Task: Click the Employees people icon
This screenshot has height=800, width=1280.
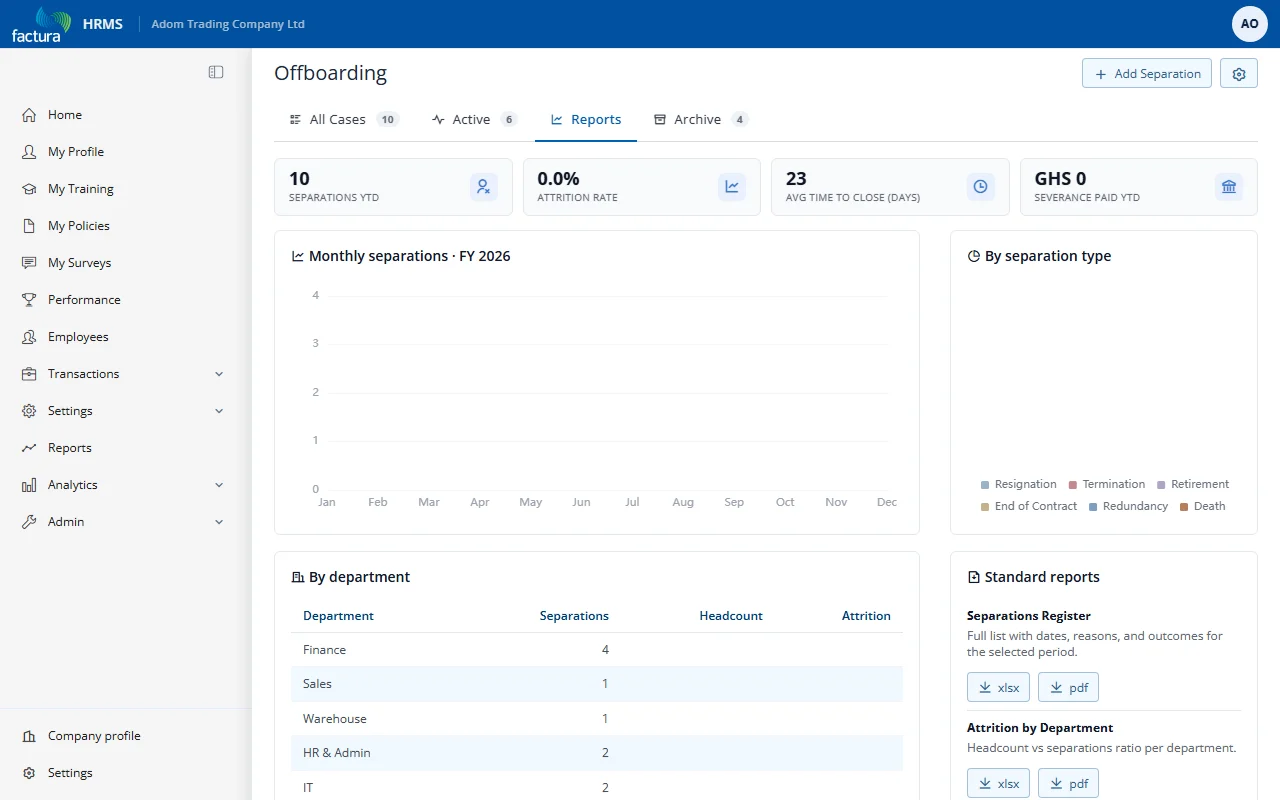Action: click(x=29, y=337)
